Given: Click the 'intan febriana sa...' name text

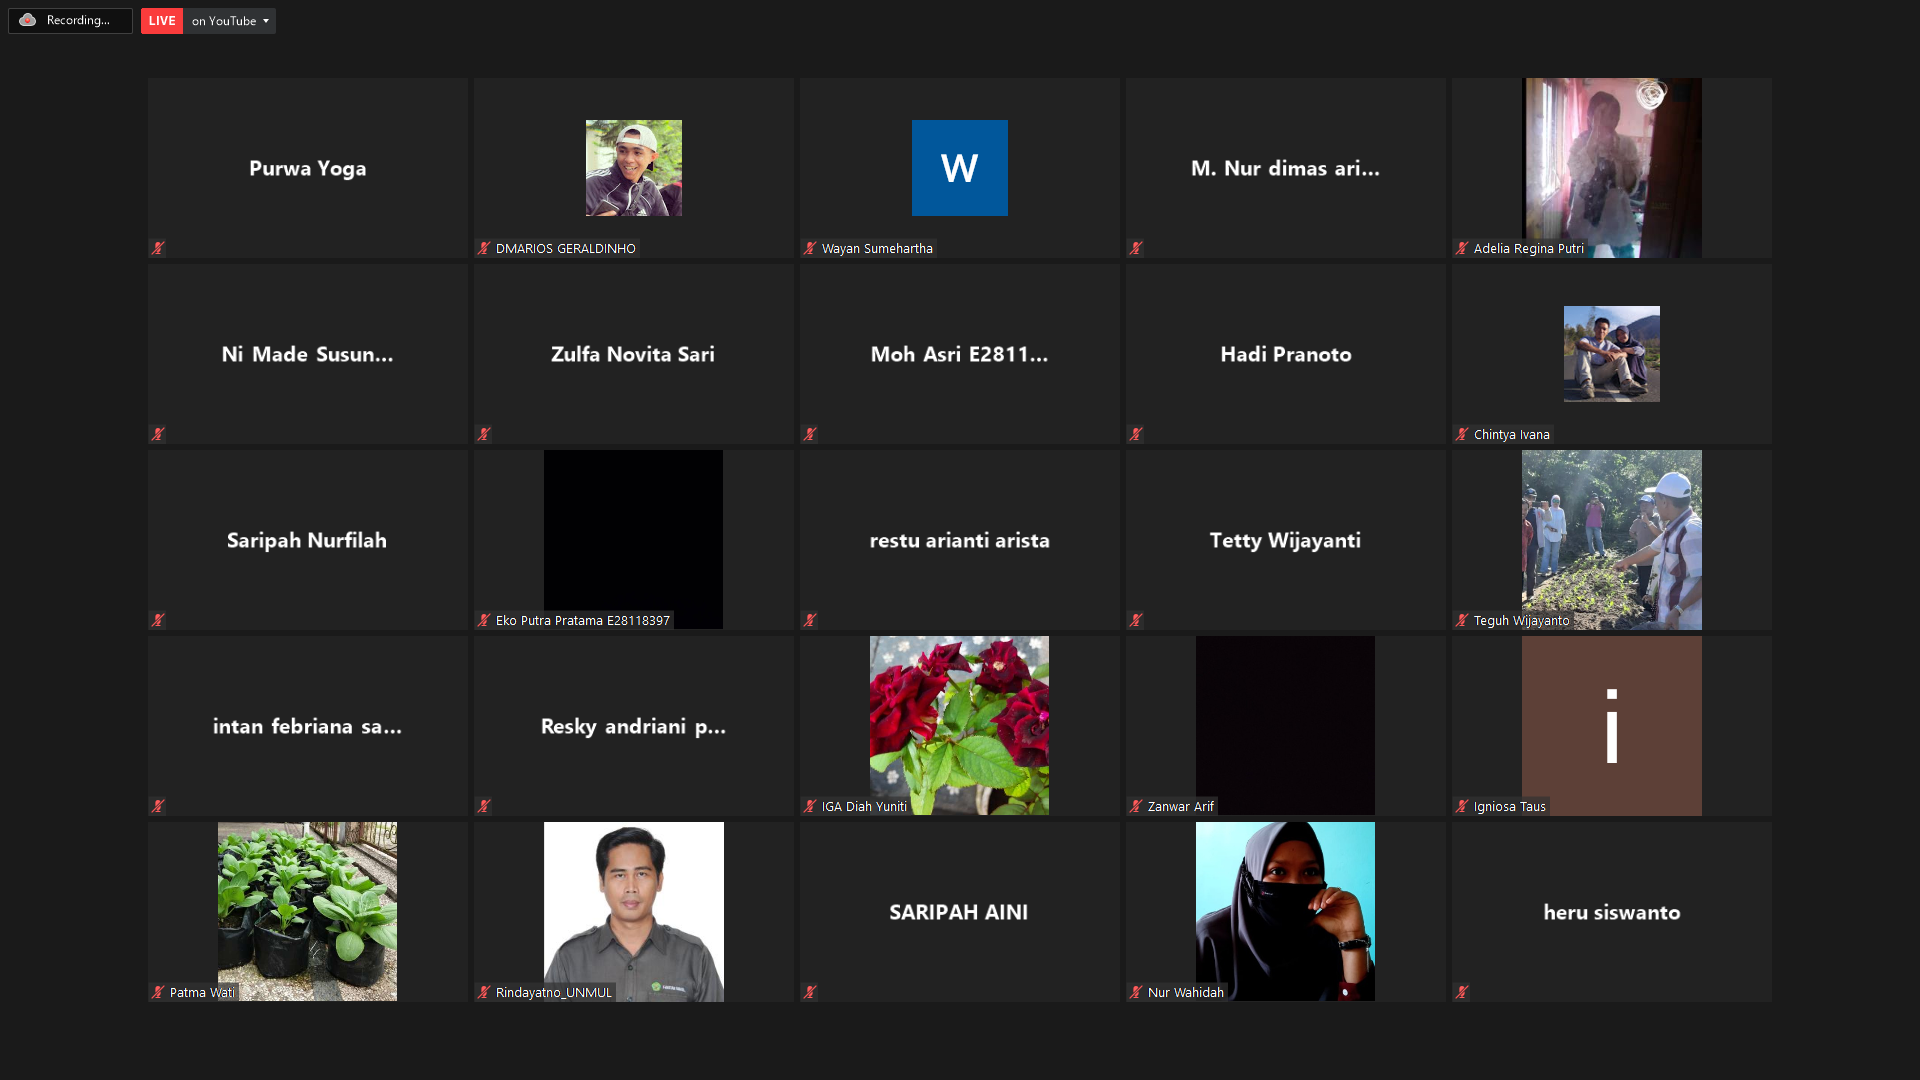Looking at the screenshot, I should point(308,727).
